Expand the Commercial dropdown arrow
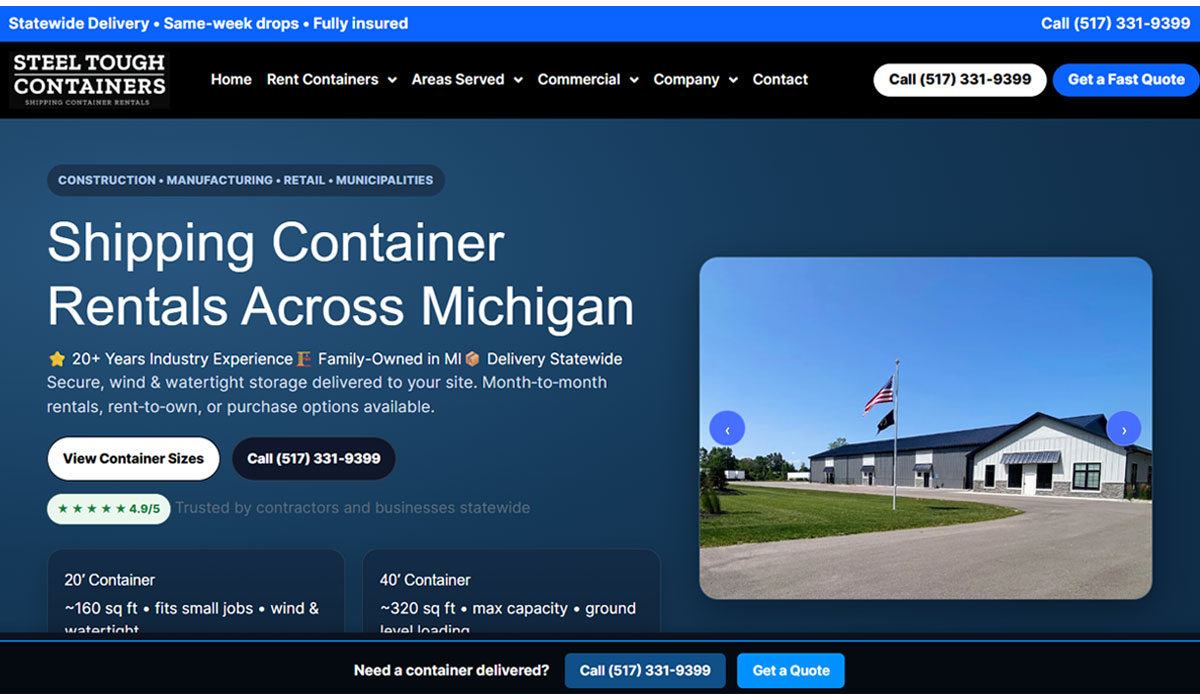 pyautogui.click(x=634, y=80)
